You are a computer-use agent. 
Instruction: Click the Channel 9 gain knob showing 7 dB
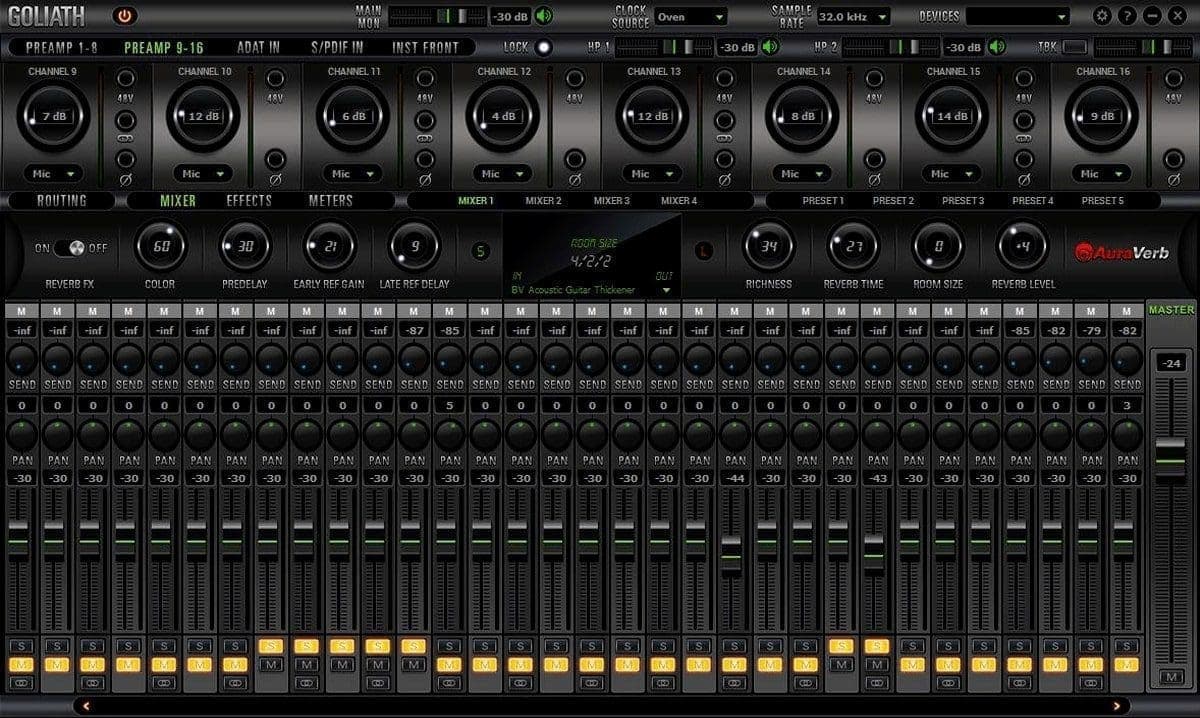[x=54, y=116]
